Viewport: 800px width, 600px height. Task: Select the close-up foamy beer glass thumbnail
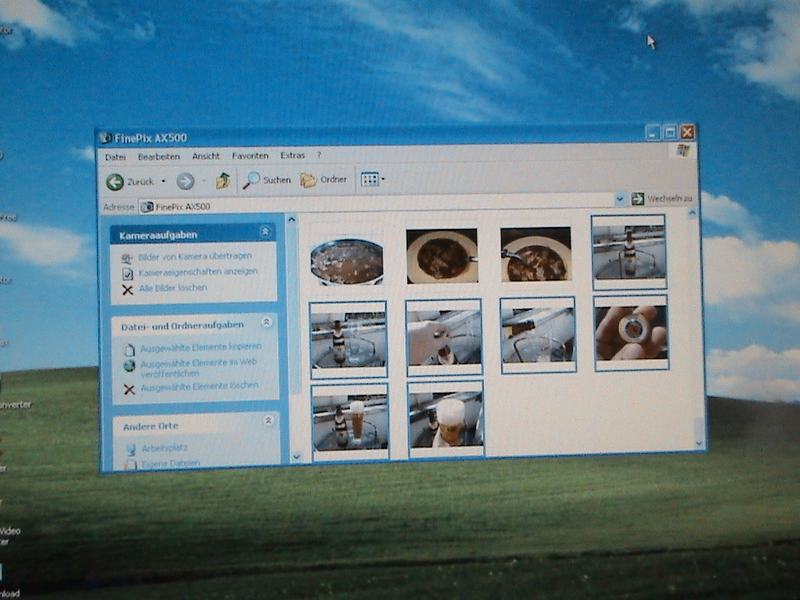pyautogui.click(x=446, y=419)
